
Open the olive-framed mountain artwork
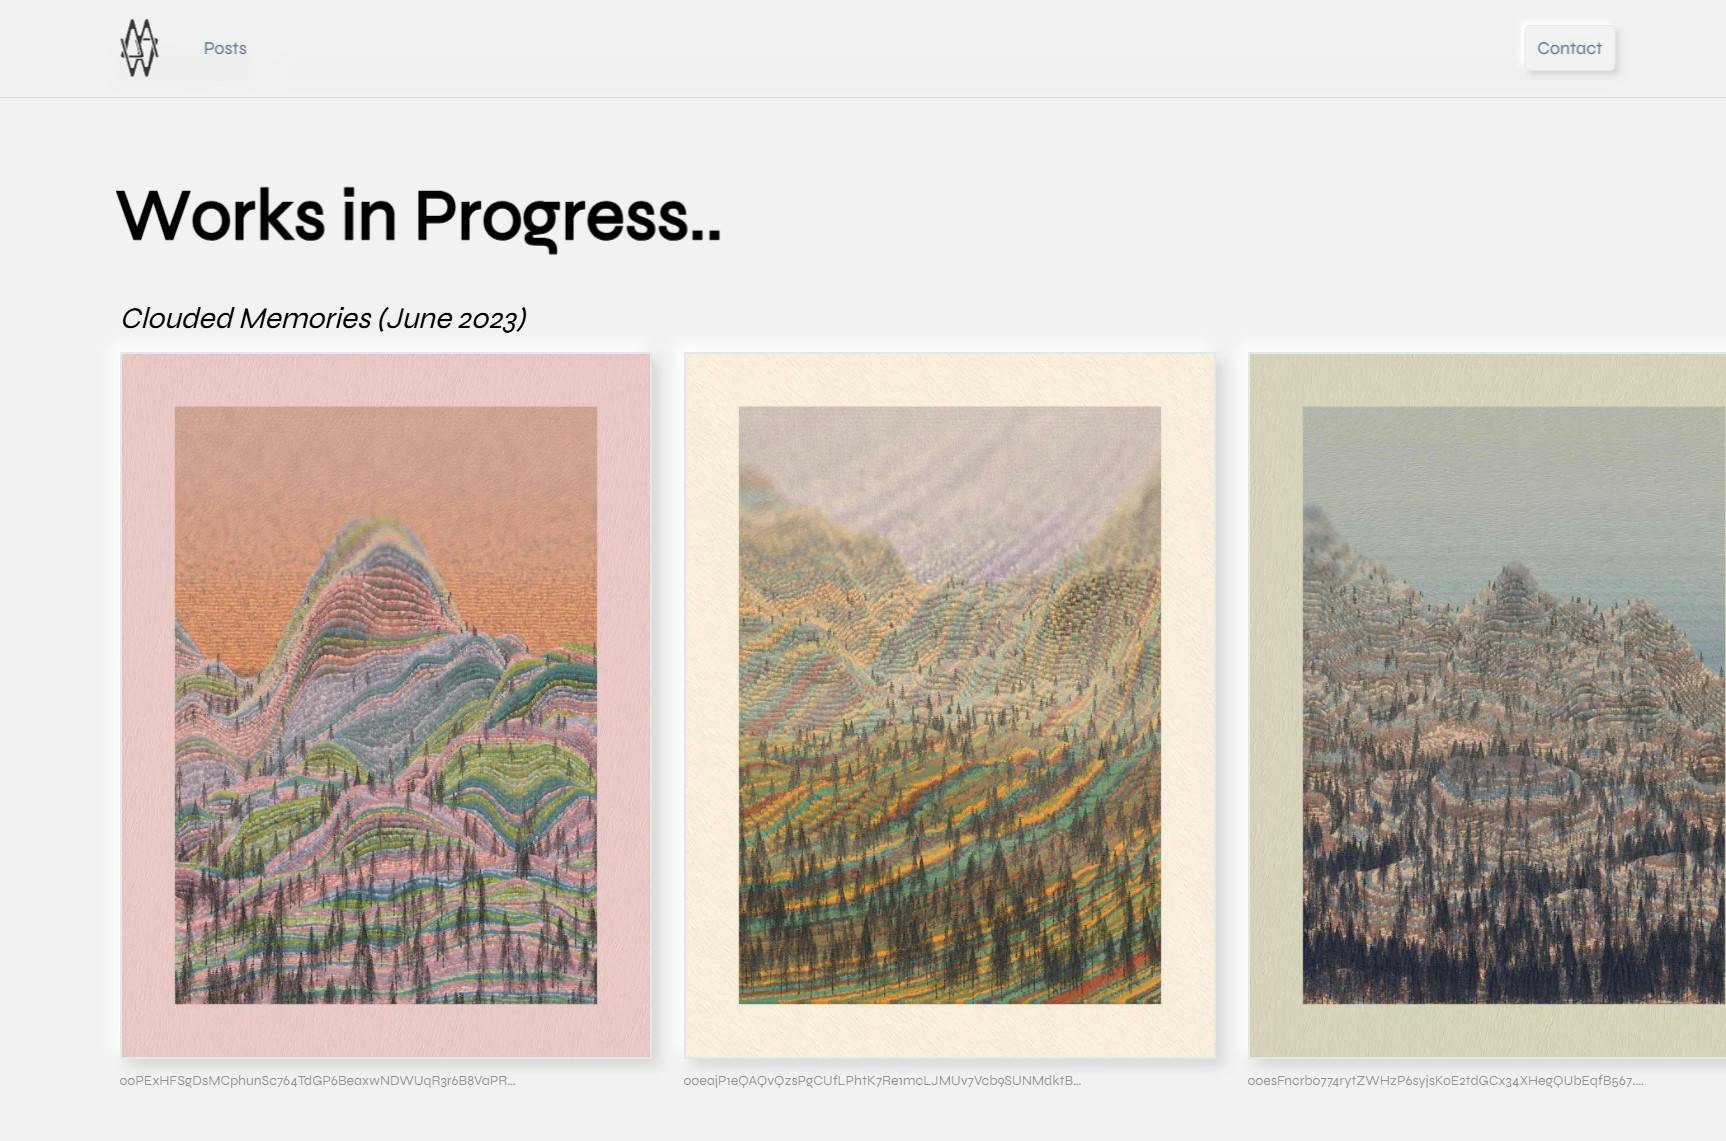[1487, 705]
